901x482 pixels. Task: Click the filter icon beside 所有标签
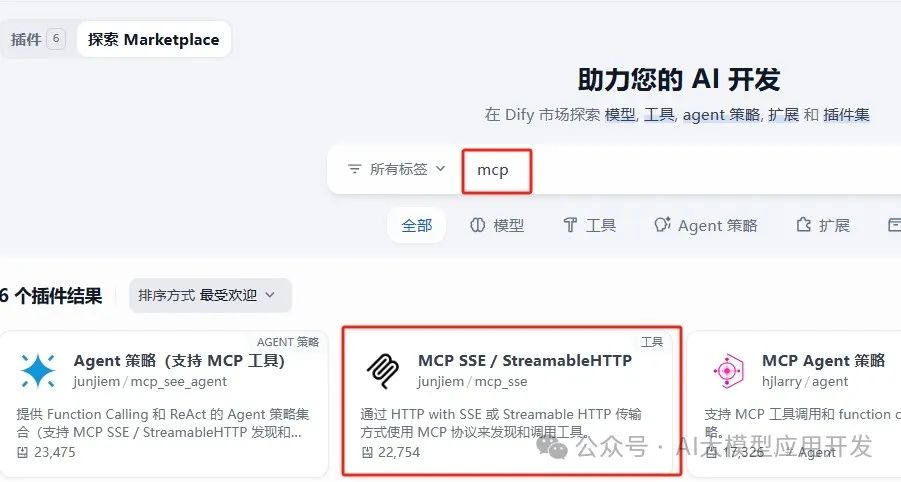pos(355,169)
